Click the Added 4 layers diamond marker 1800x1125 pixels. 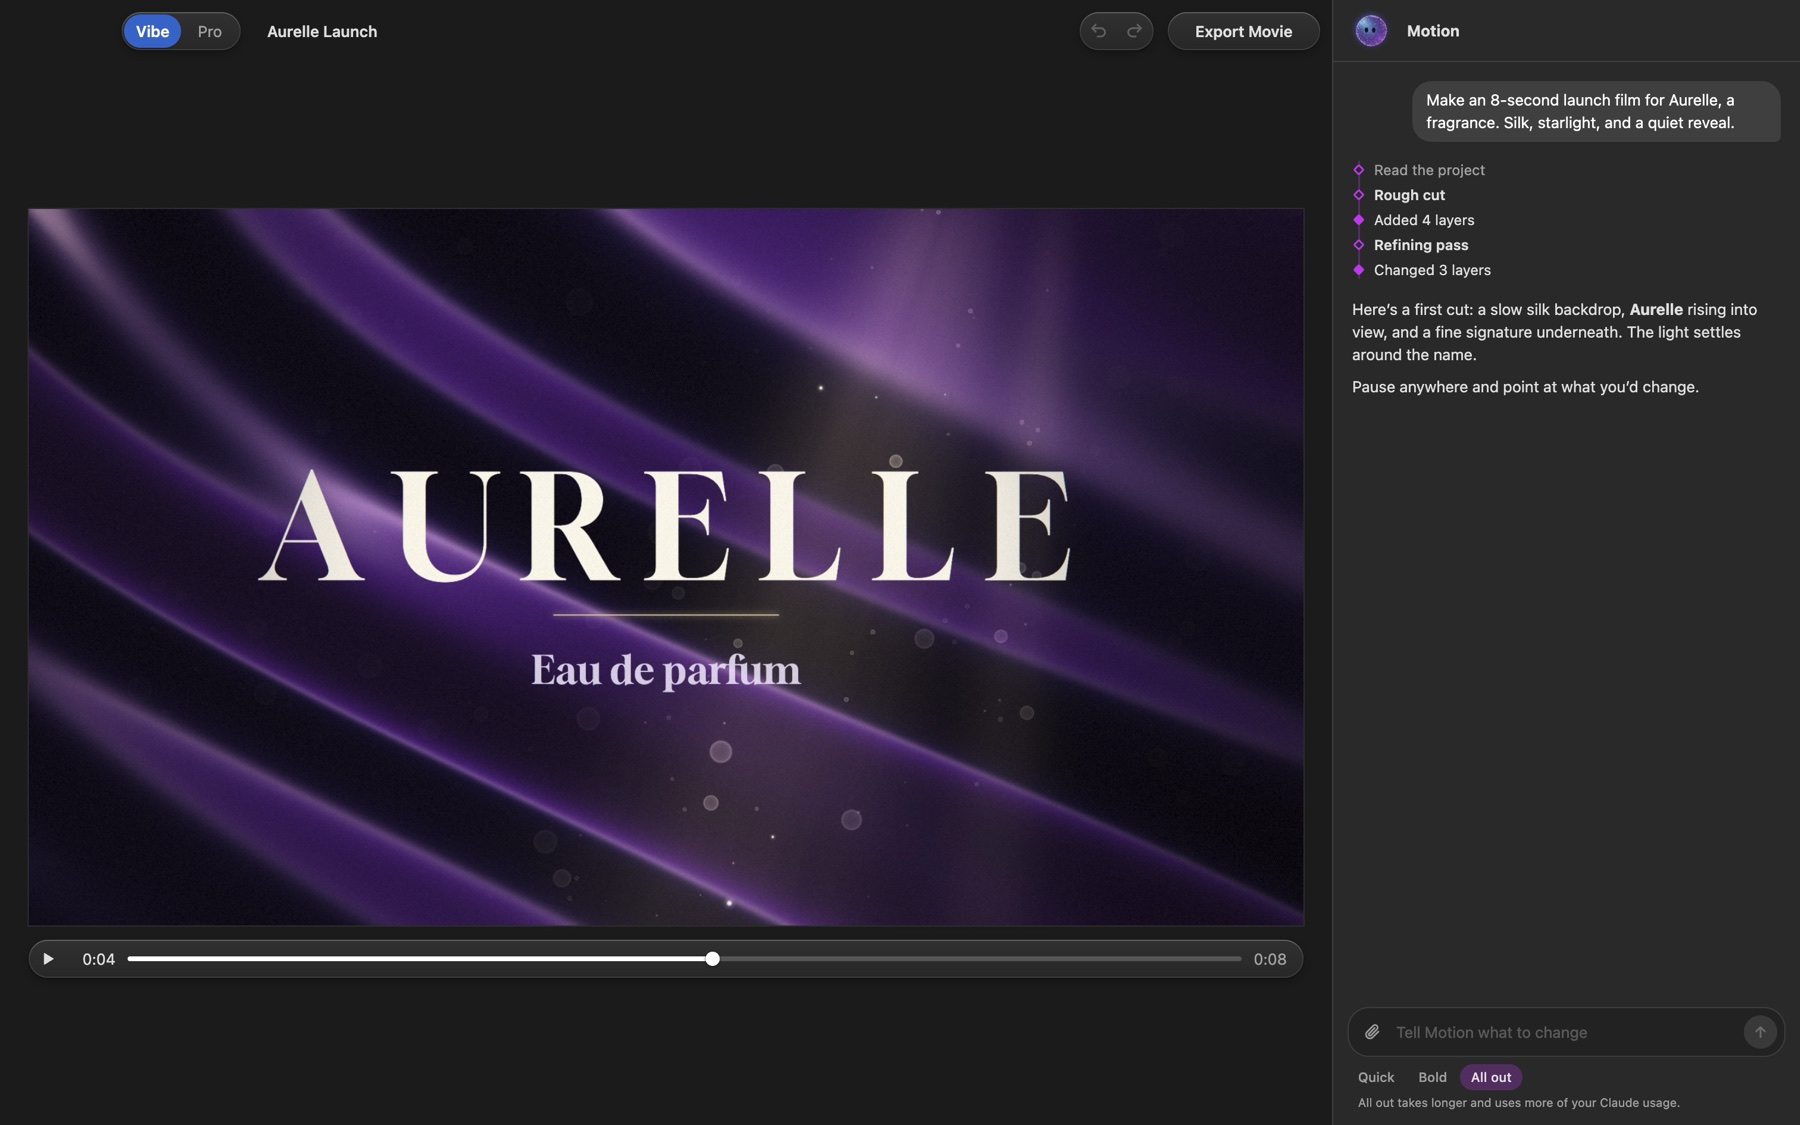[x=1358, y=220]
